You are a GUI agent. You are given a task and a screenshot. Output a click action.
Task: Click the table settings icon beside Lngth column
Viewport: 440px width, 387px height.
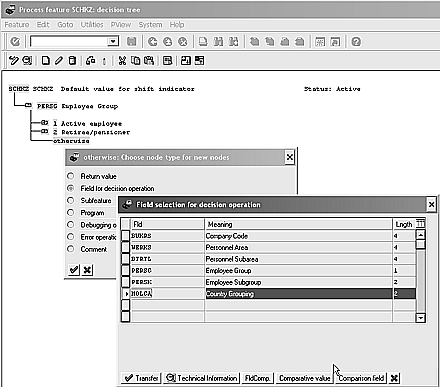(421, 223)
